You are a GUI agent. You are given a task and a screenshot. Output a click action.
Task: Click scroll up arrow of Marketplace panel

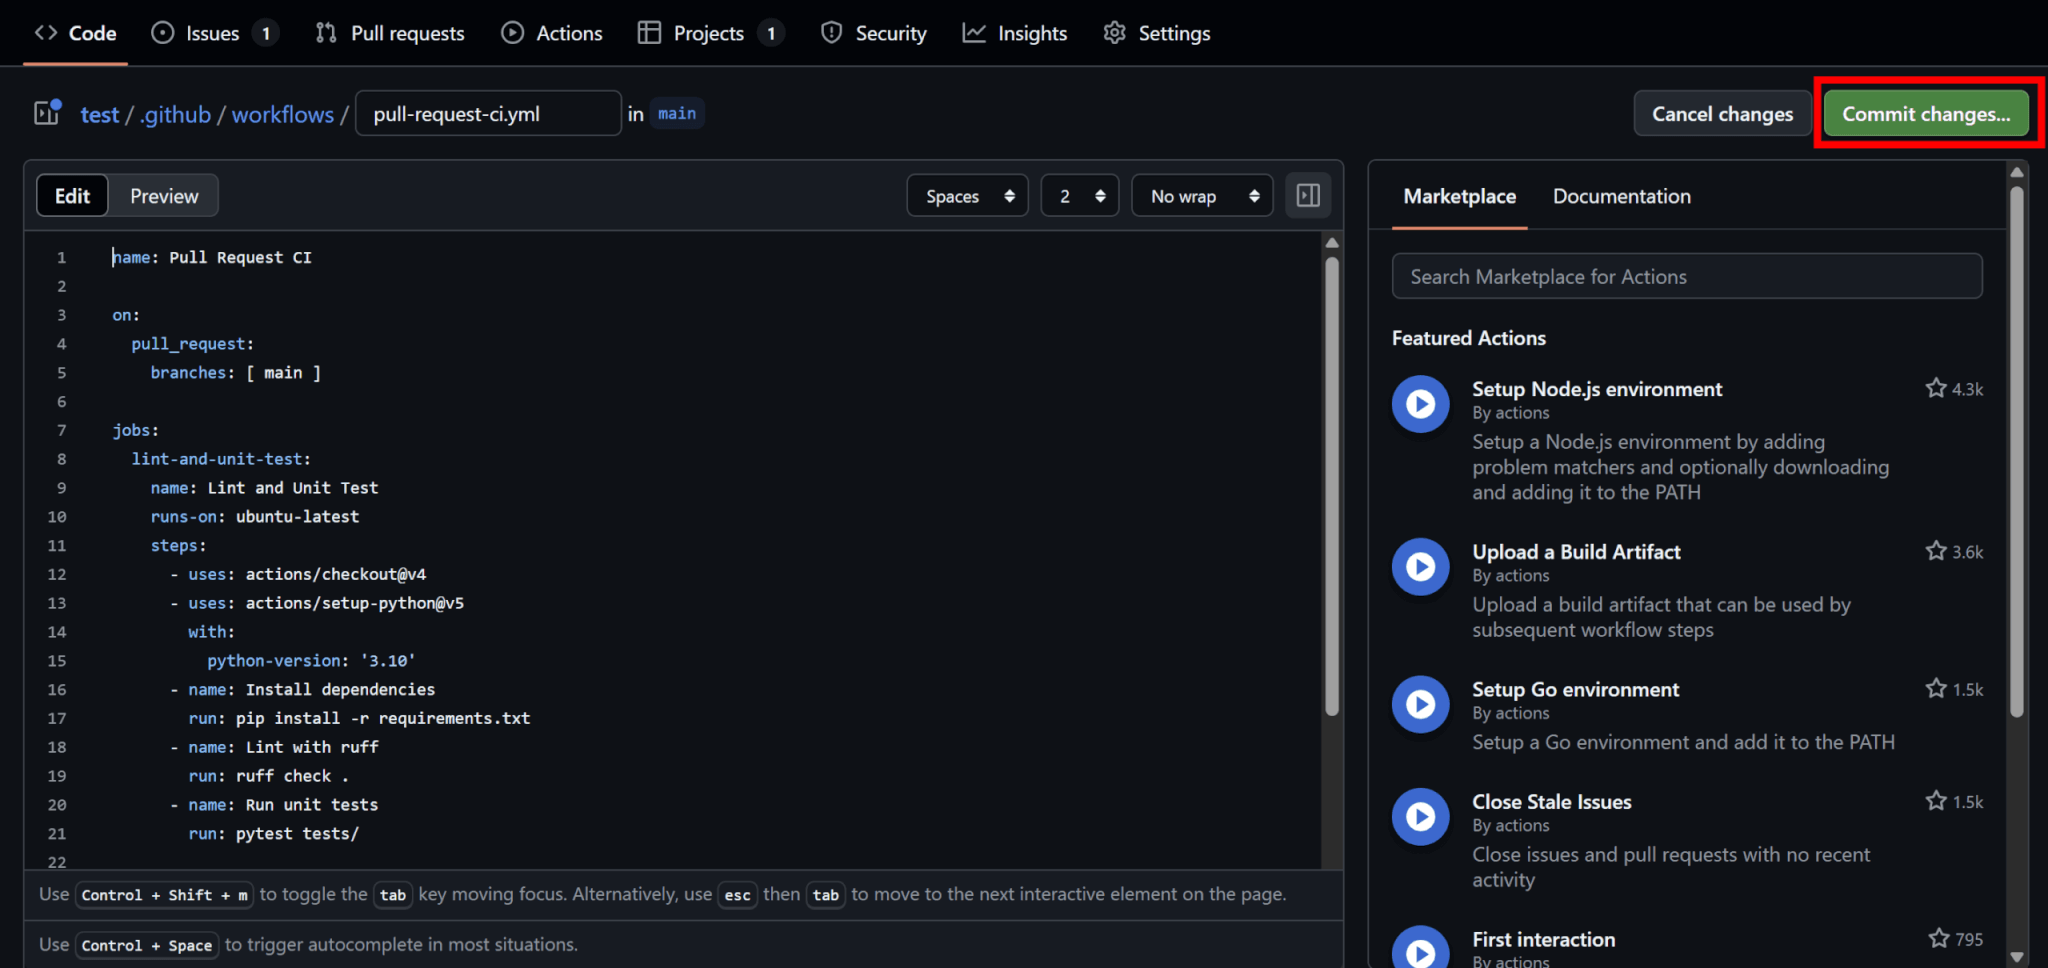[x=2017, y=172]
